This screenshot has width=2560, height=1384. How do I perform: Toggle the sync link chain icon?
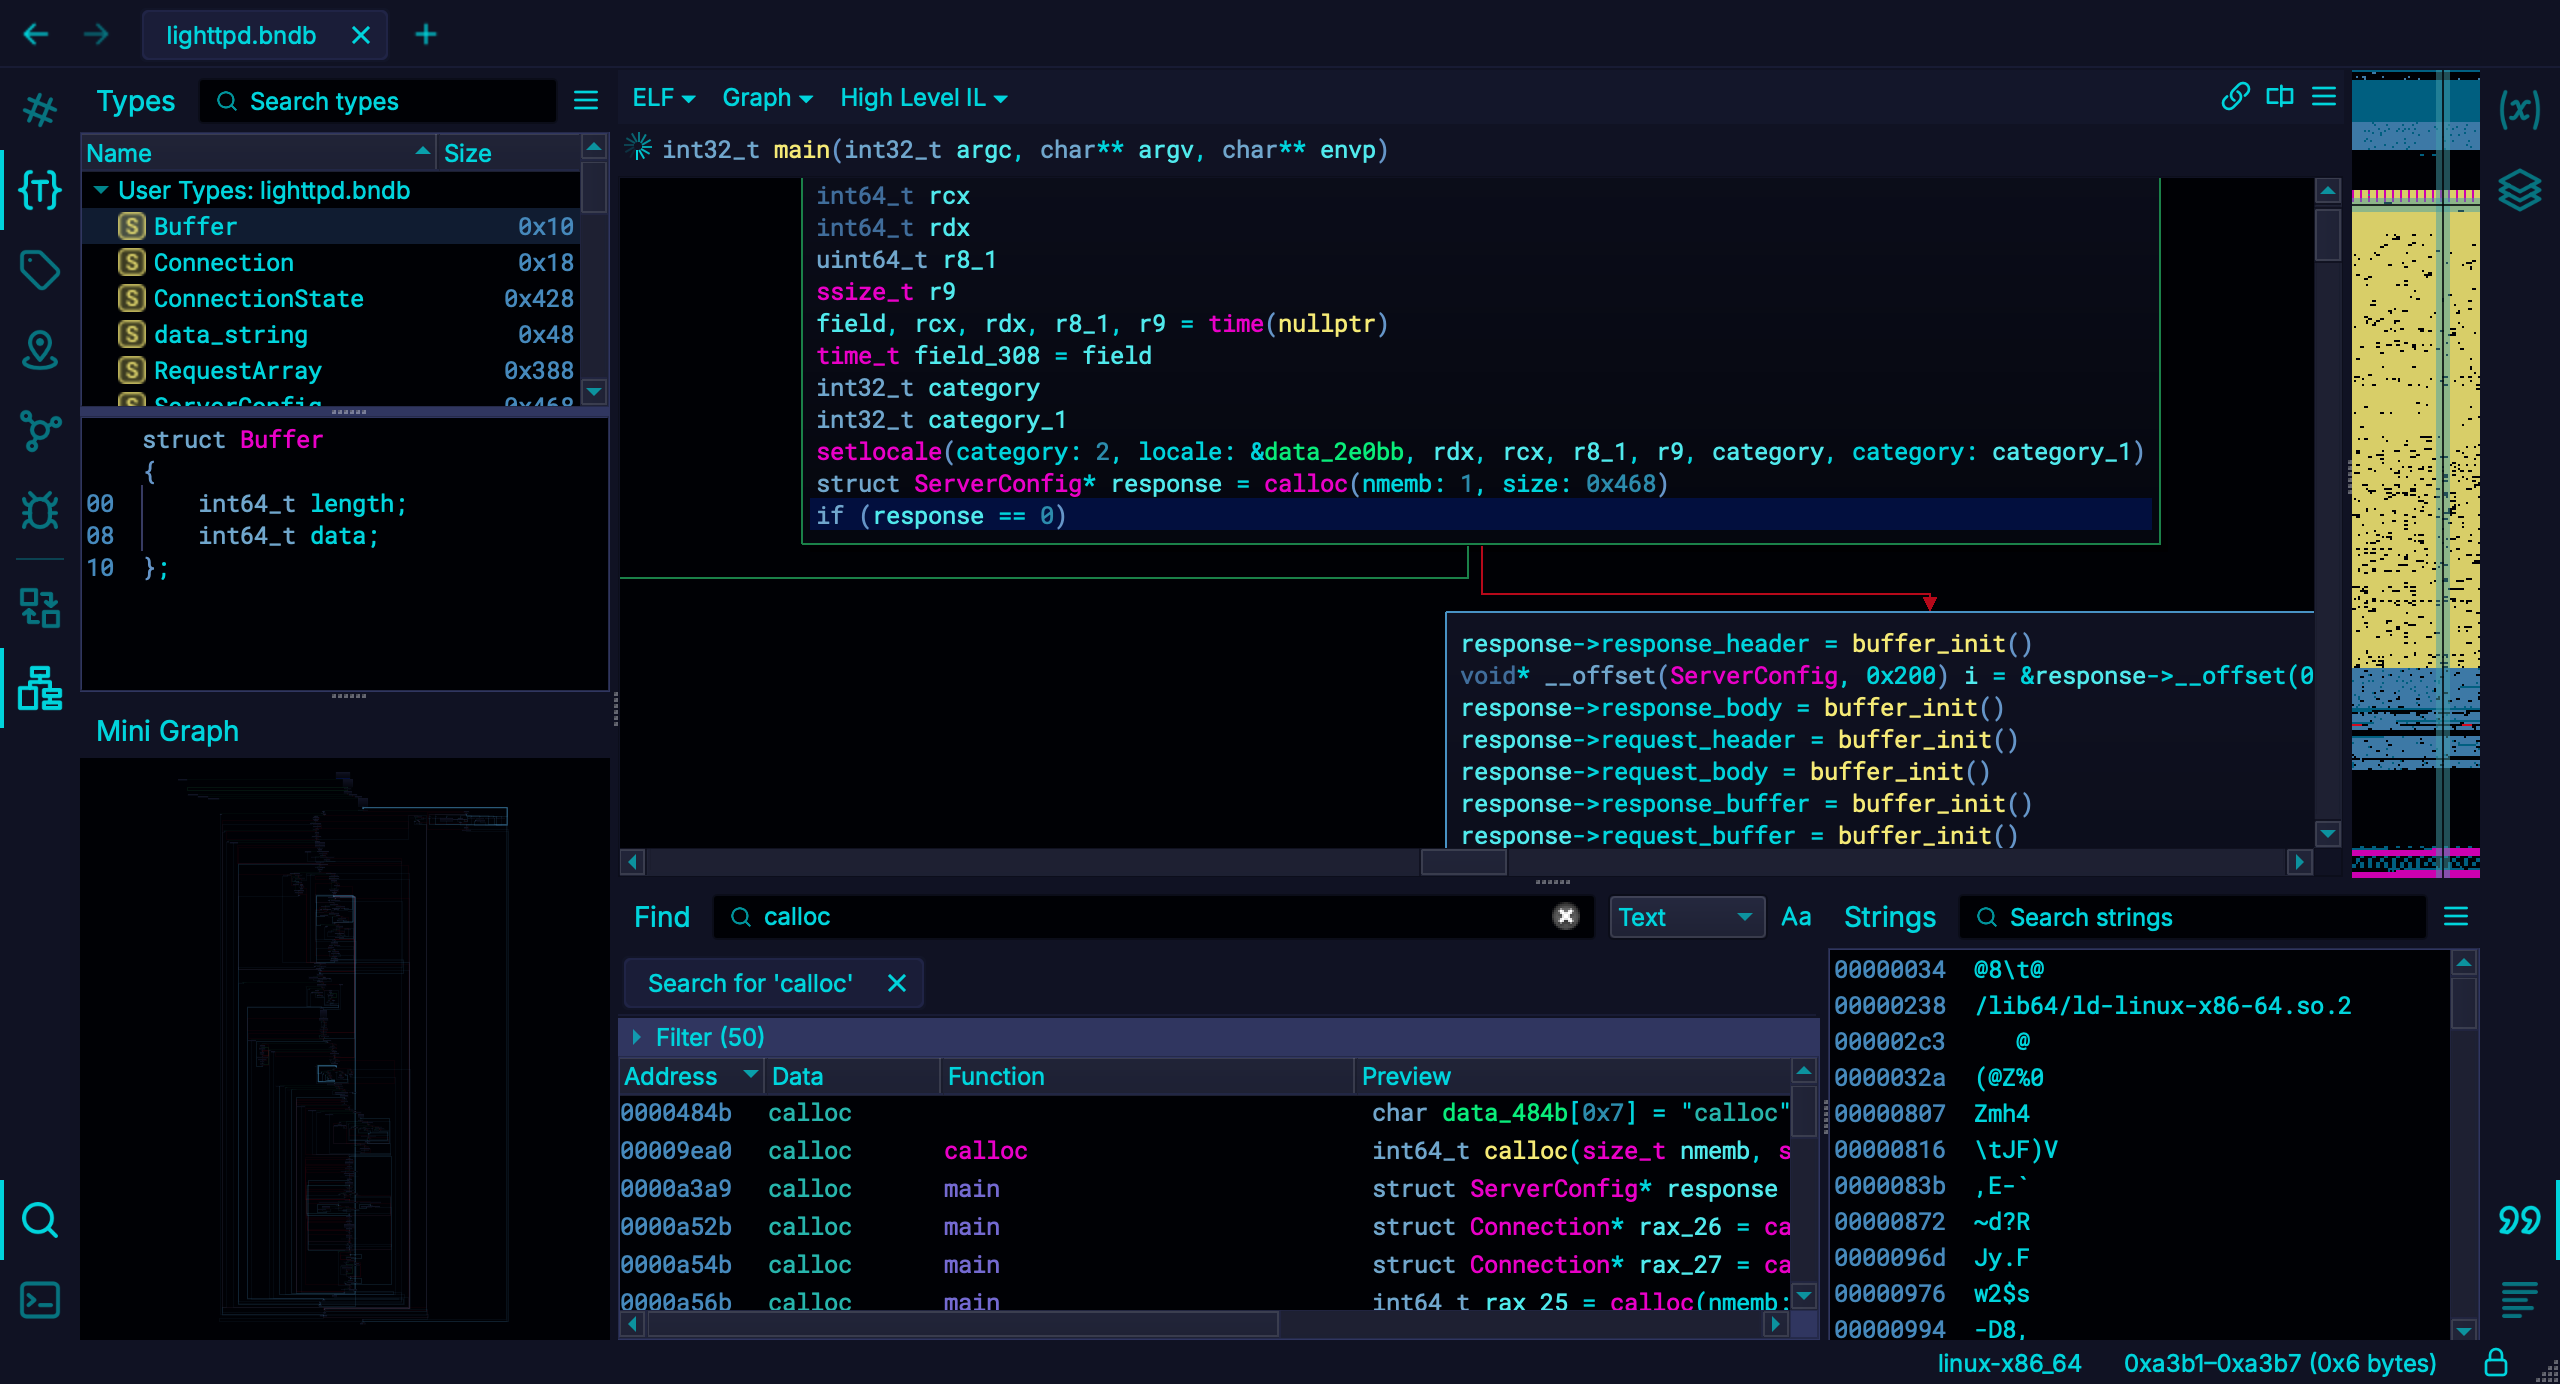coord(2235,97)
